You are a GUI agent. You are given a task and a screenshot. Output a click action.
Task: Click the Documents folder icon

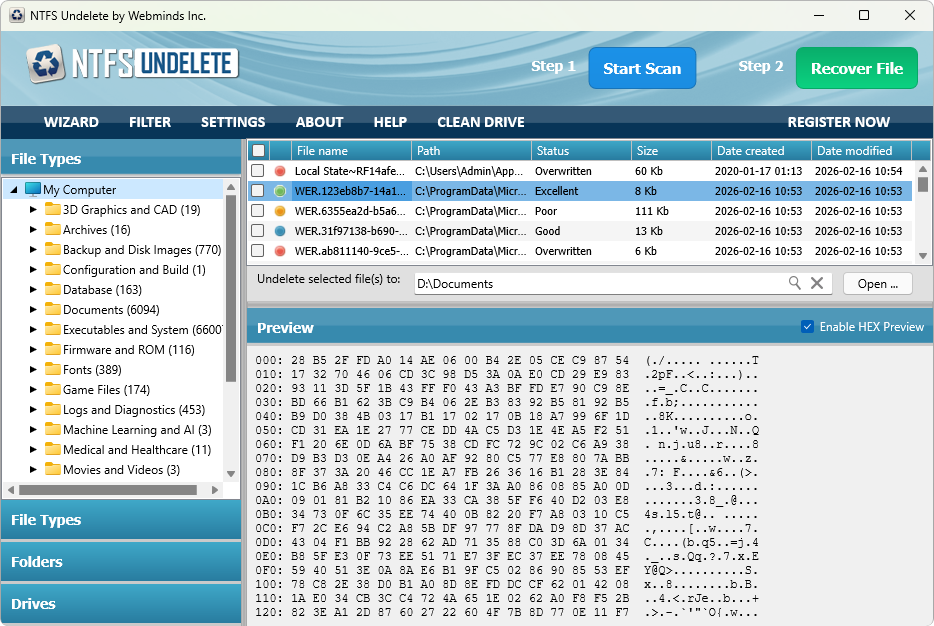(x=53, y=309)
